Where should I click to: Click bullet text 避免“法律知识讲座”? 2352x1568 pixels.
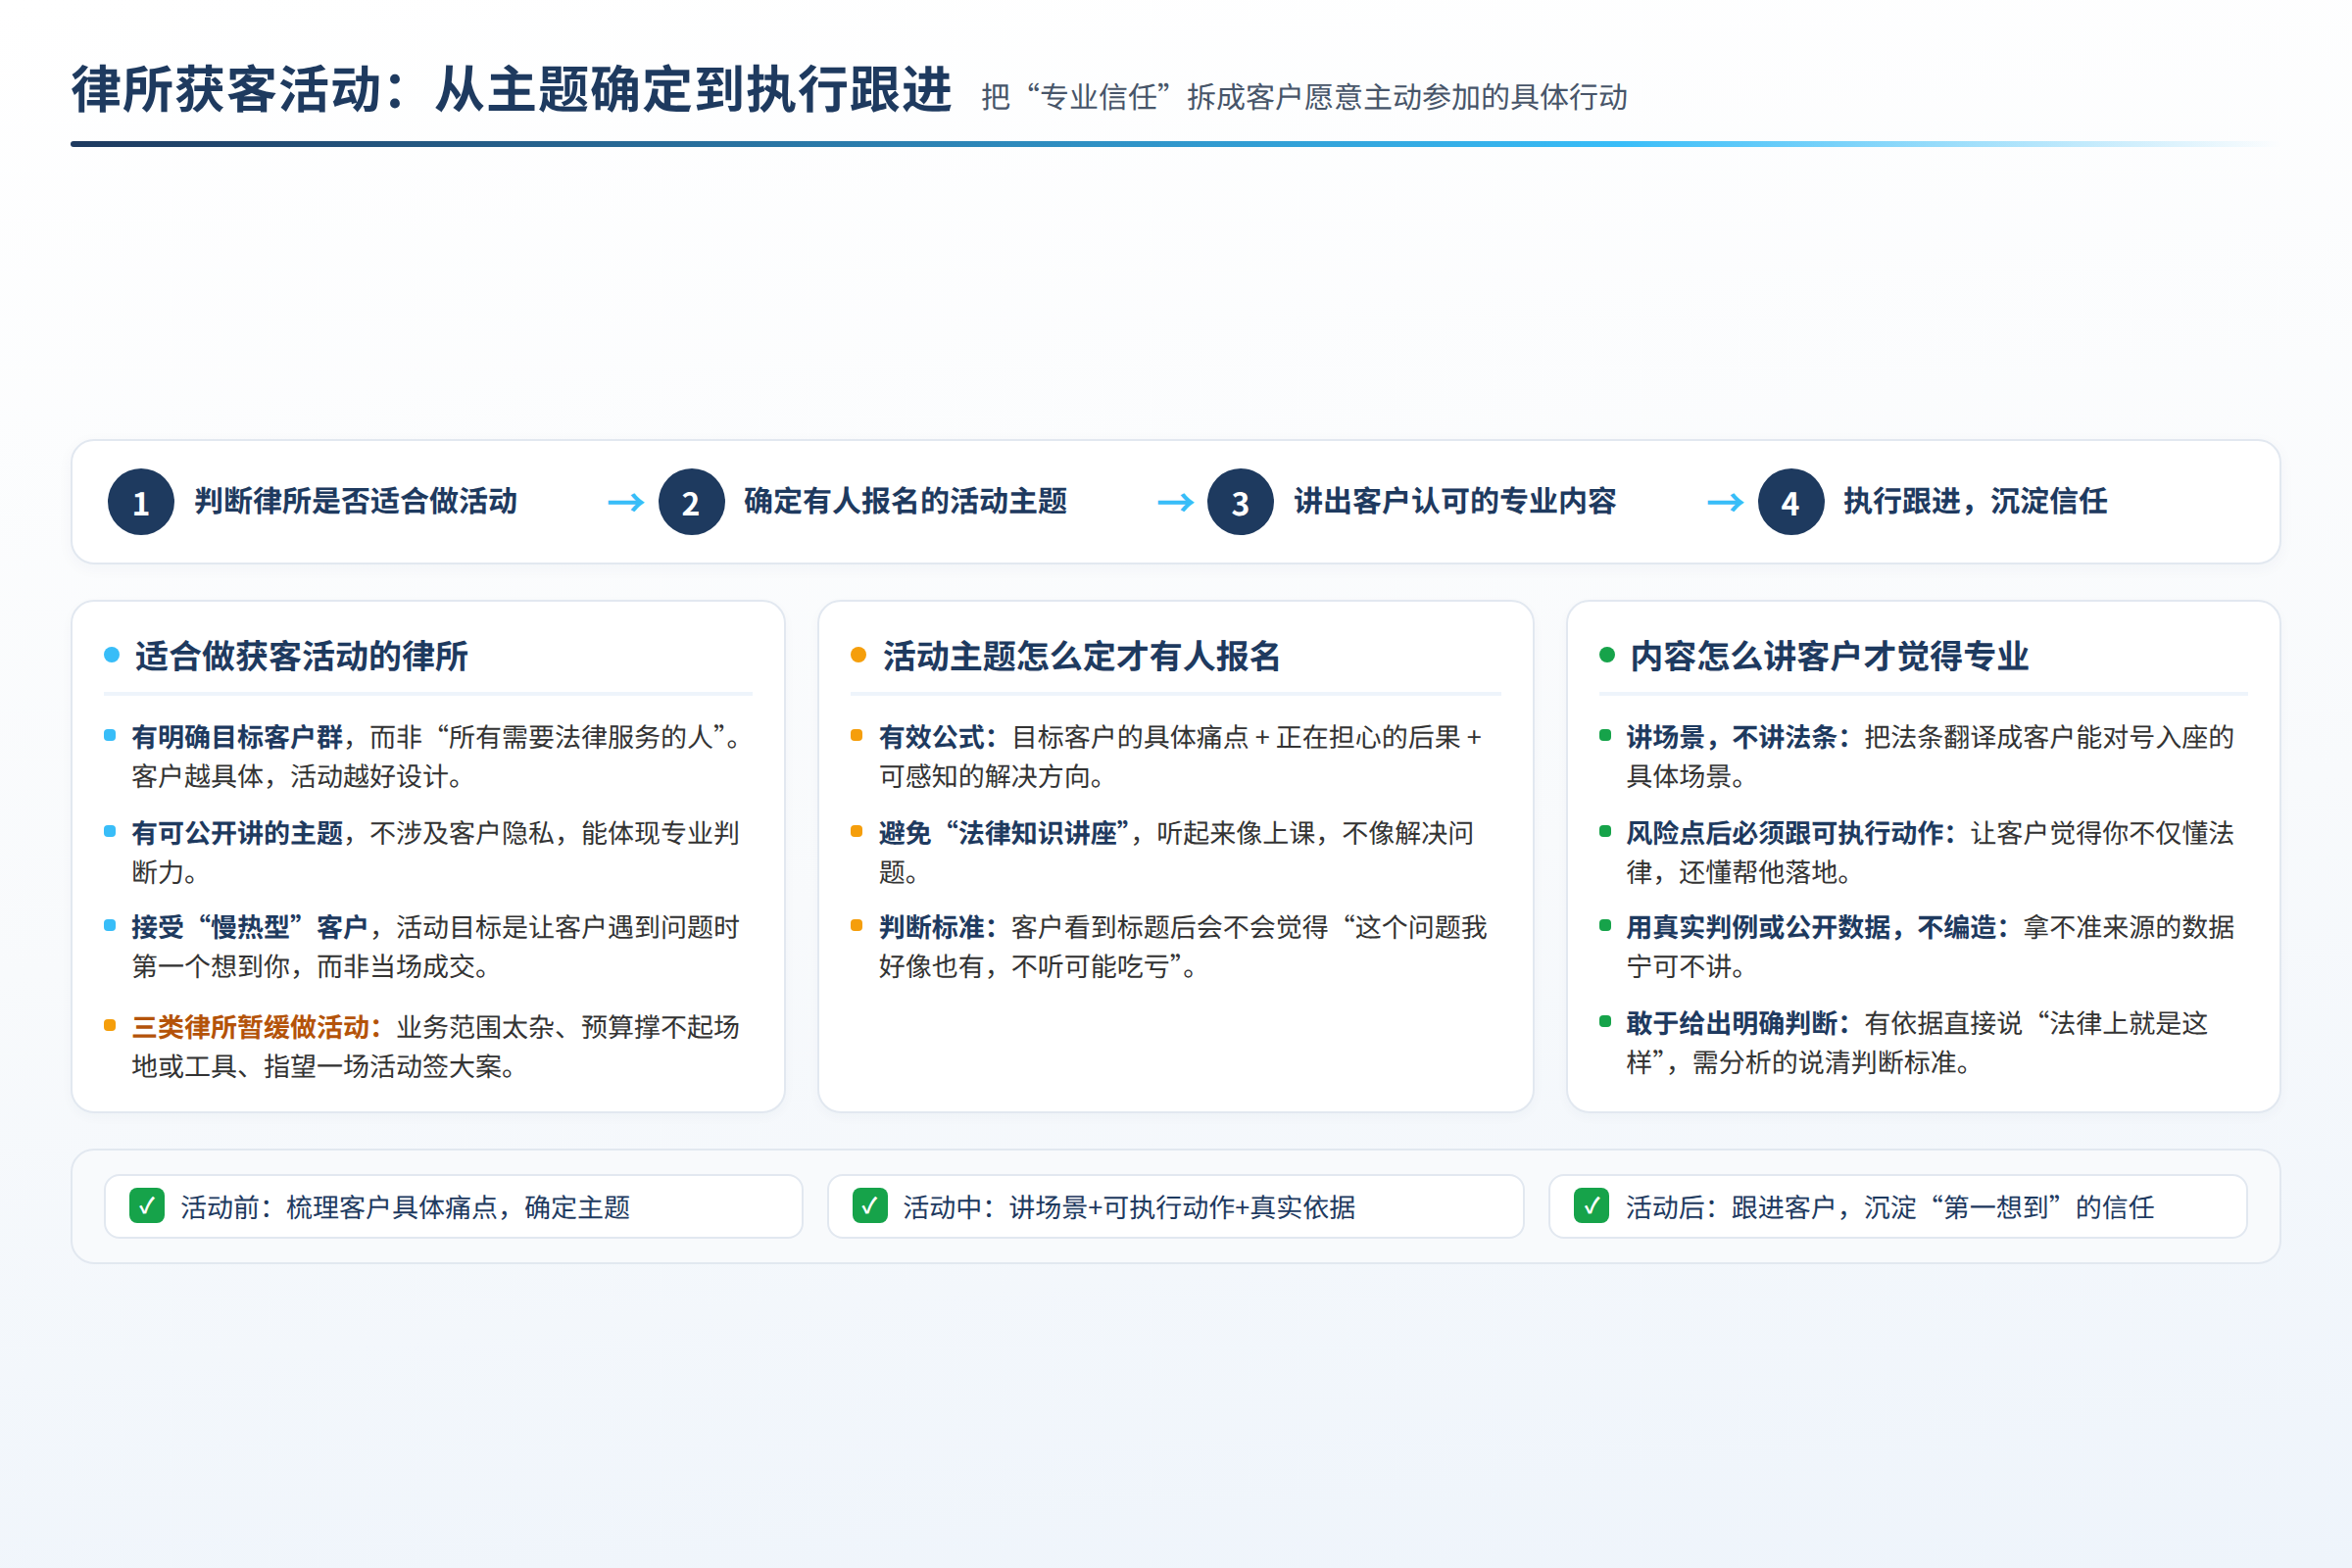1004,833
